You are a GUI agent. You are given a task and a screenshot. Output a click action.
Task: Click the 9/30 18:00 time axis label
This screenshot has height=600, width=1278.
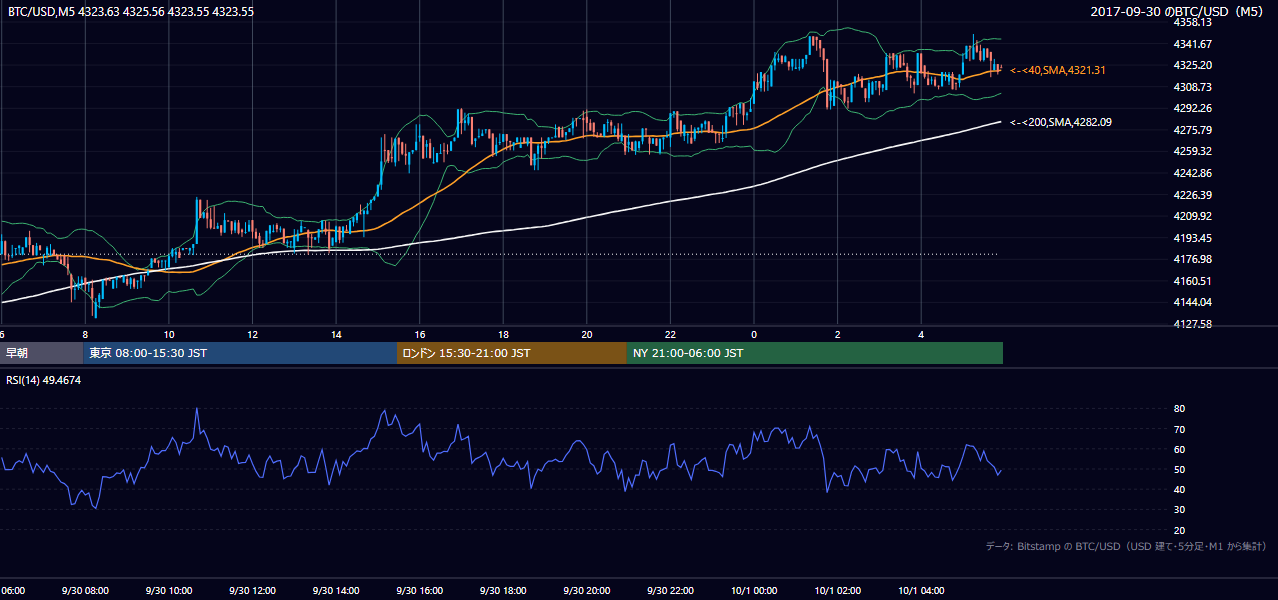pos(503,591)
